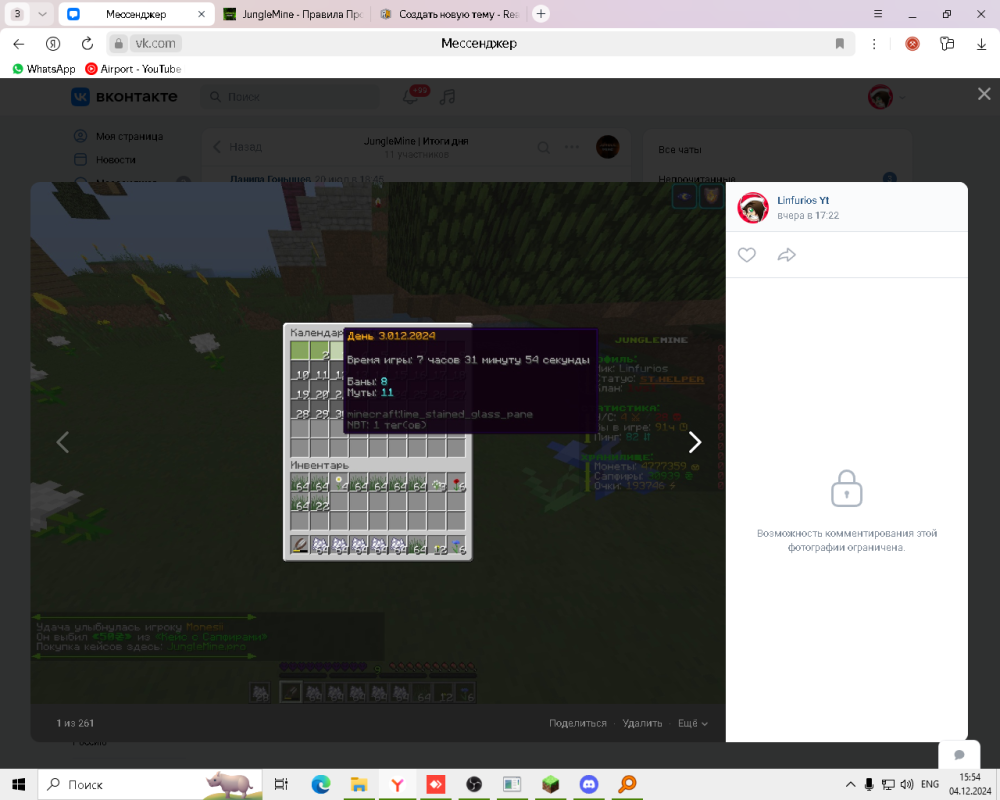Go back in browser

tap(18, 43)
